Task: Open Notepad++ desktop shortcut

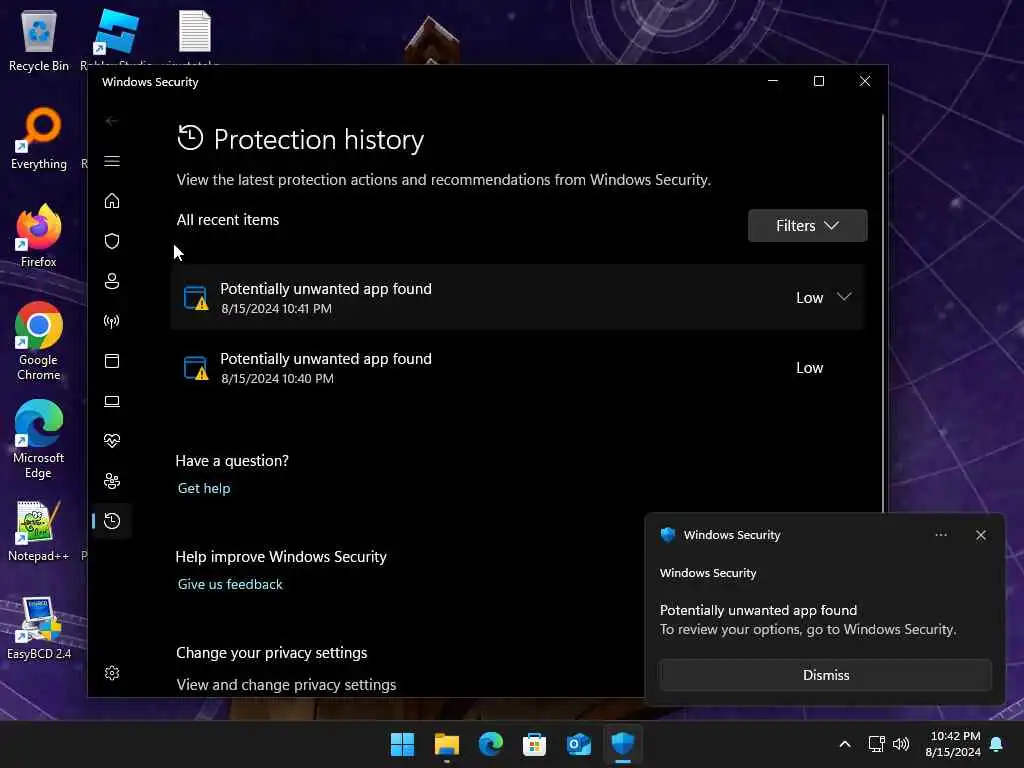Action: 39,530
